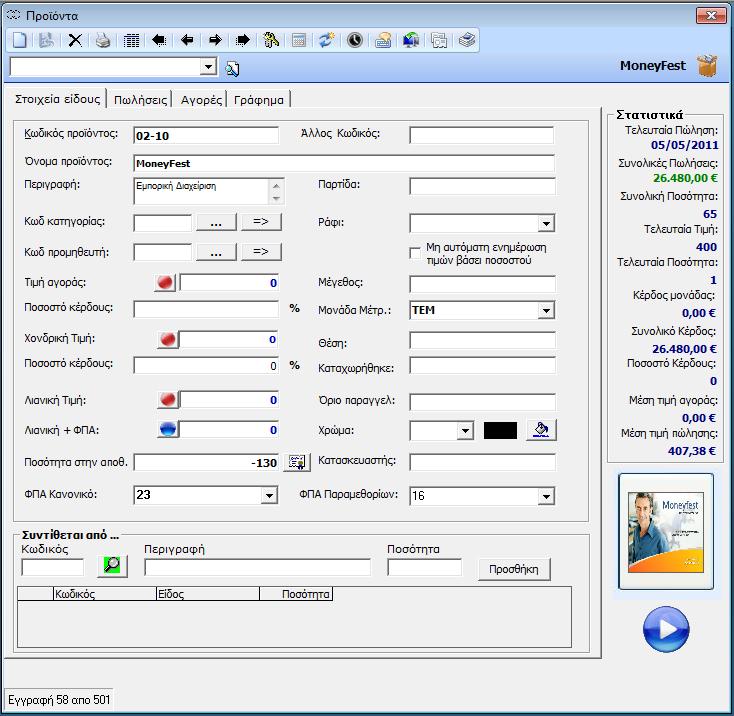Viewport: 734px width, 716px height.
Task: Open the Μονάδα Μέτρ. dropdown
Action: (x=546, y=310)
